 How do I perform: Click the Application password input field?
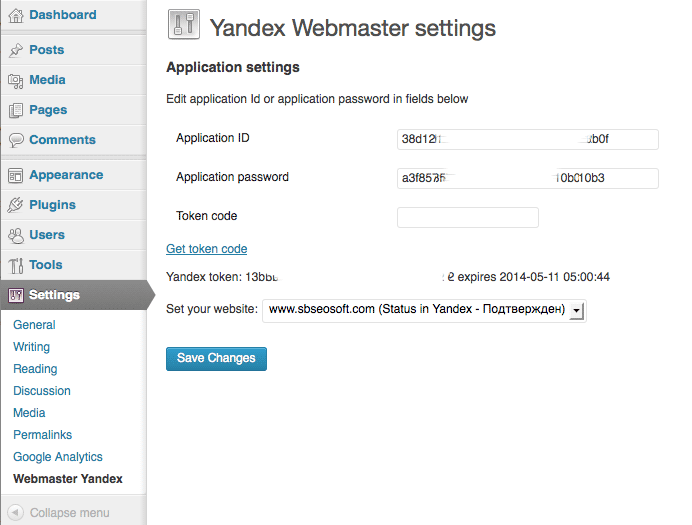click(527, 178)
